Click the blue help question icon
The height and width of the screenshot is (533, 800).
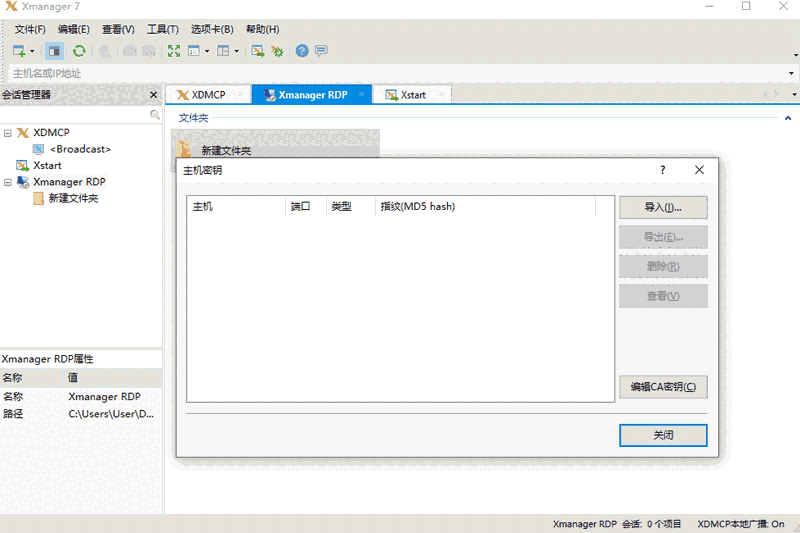click(302, 51)
